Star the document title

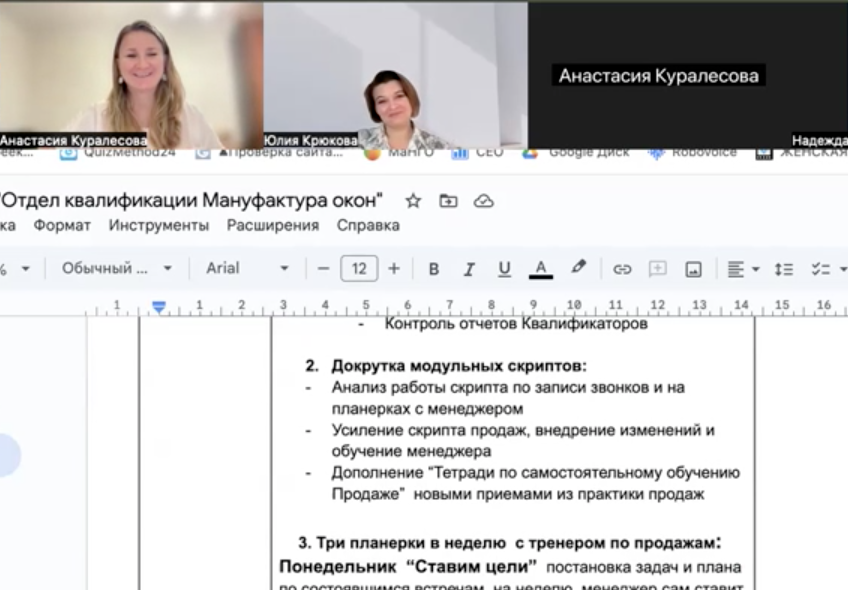pyautogui.click(x=413, y=201)
